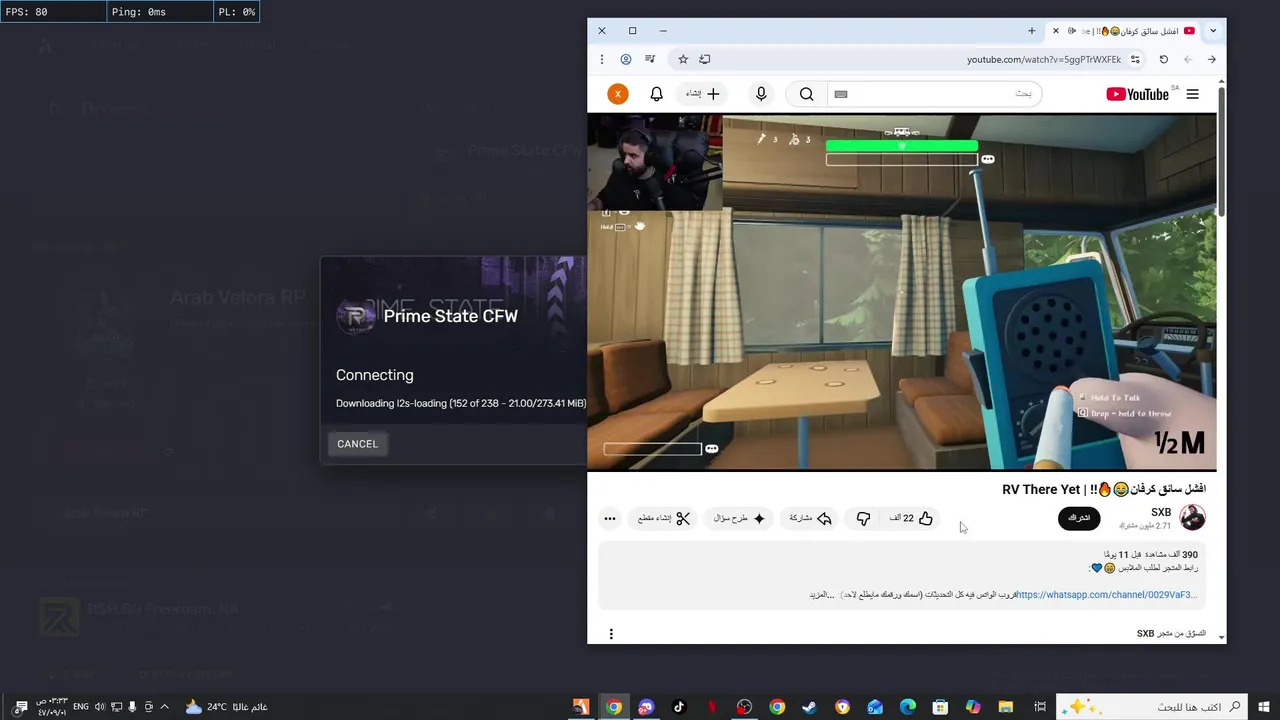Viewport: 1280px width, 720px height.
Task: Open the YouTube hamburger guide menu
Action: pyautogui.click(x=1192, y=94)
